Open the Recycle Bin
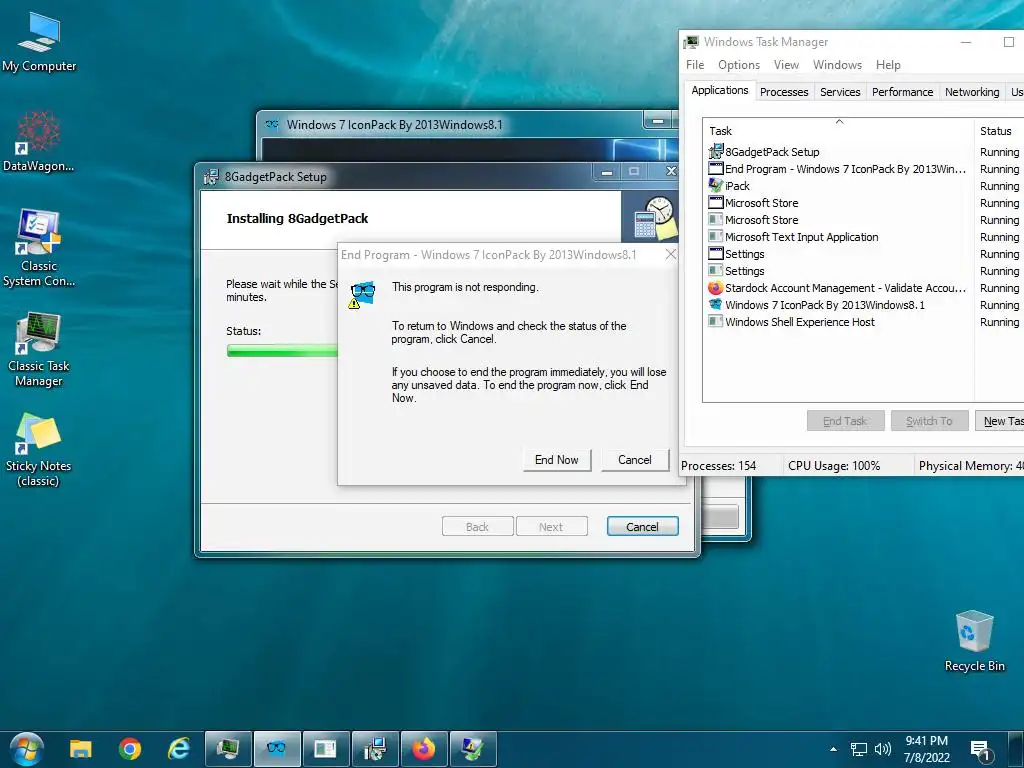 point(974,640)
